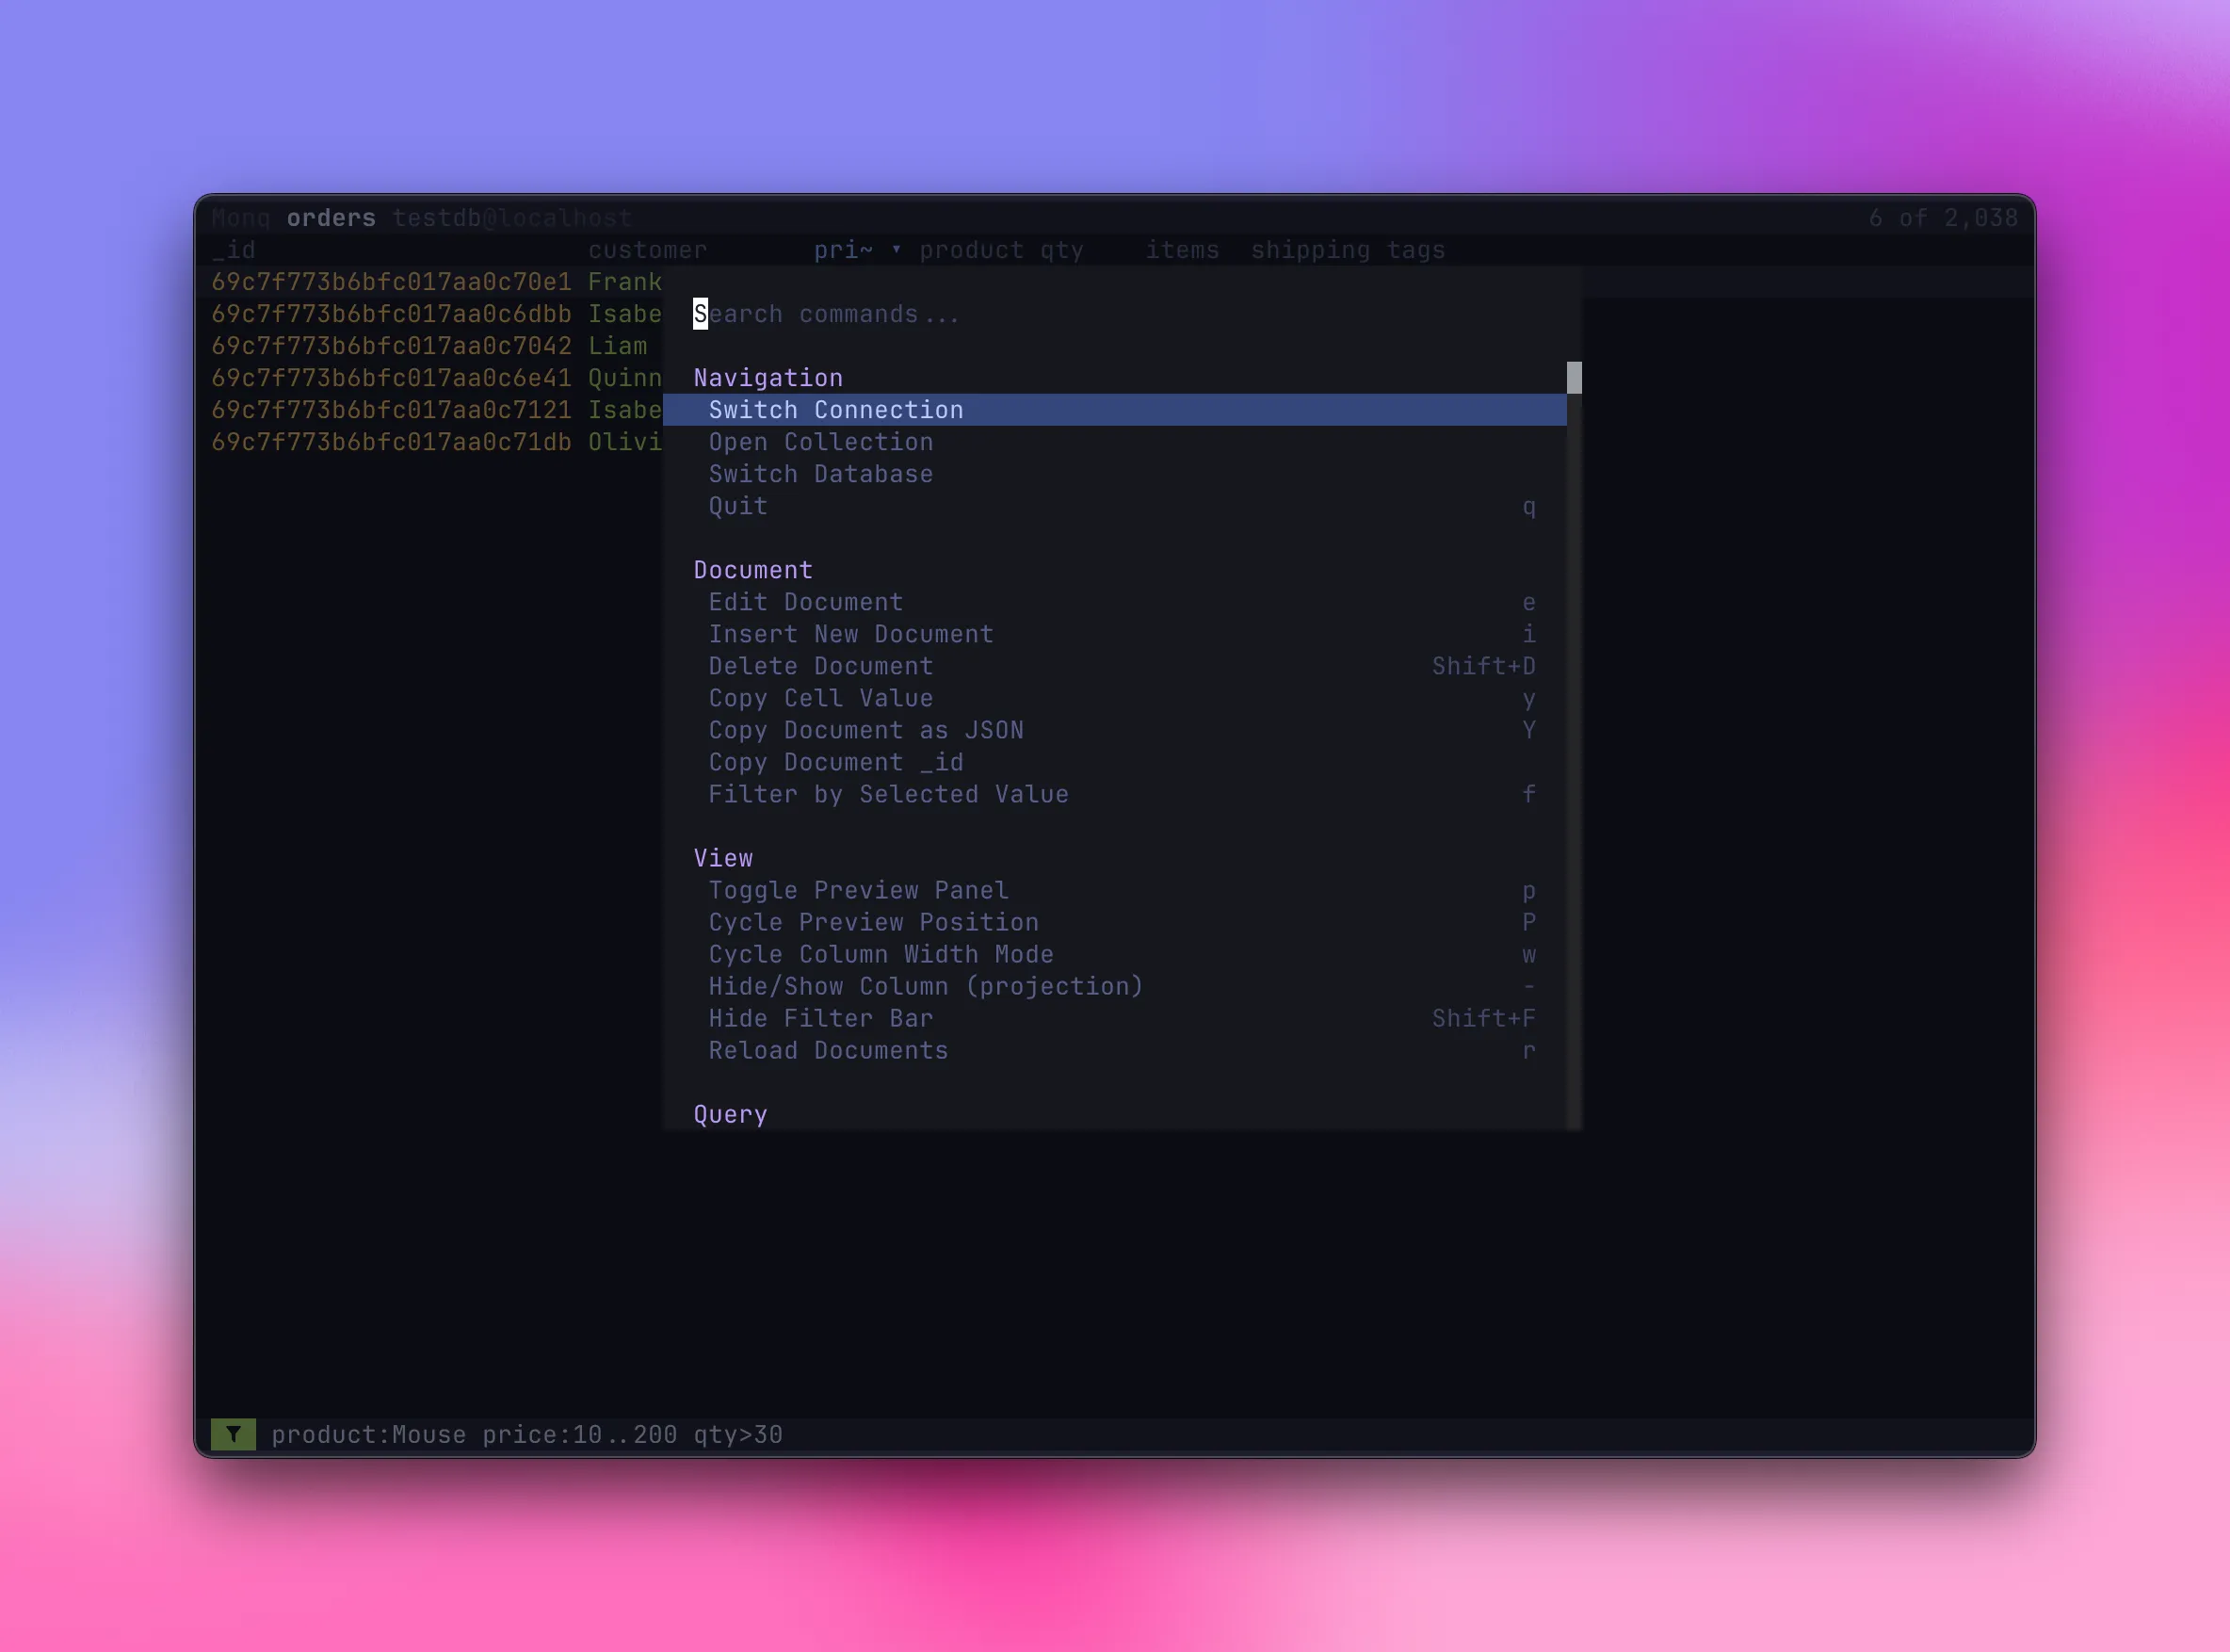Choose Insert New Document
This screenshot has height=1652, width=2230.
pyautogui.click(x=1114, y=634)
